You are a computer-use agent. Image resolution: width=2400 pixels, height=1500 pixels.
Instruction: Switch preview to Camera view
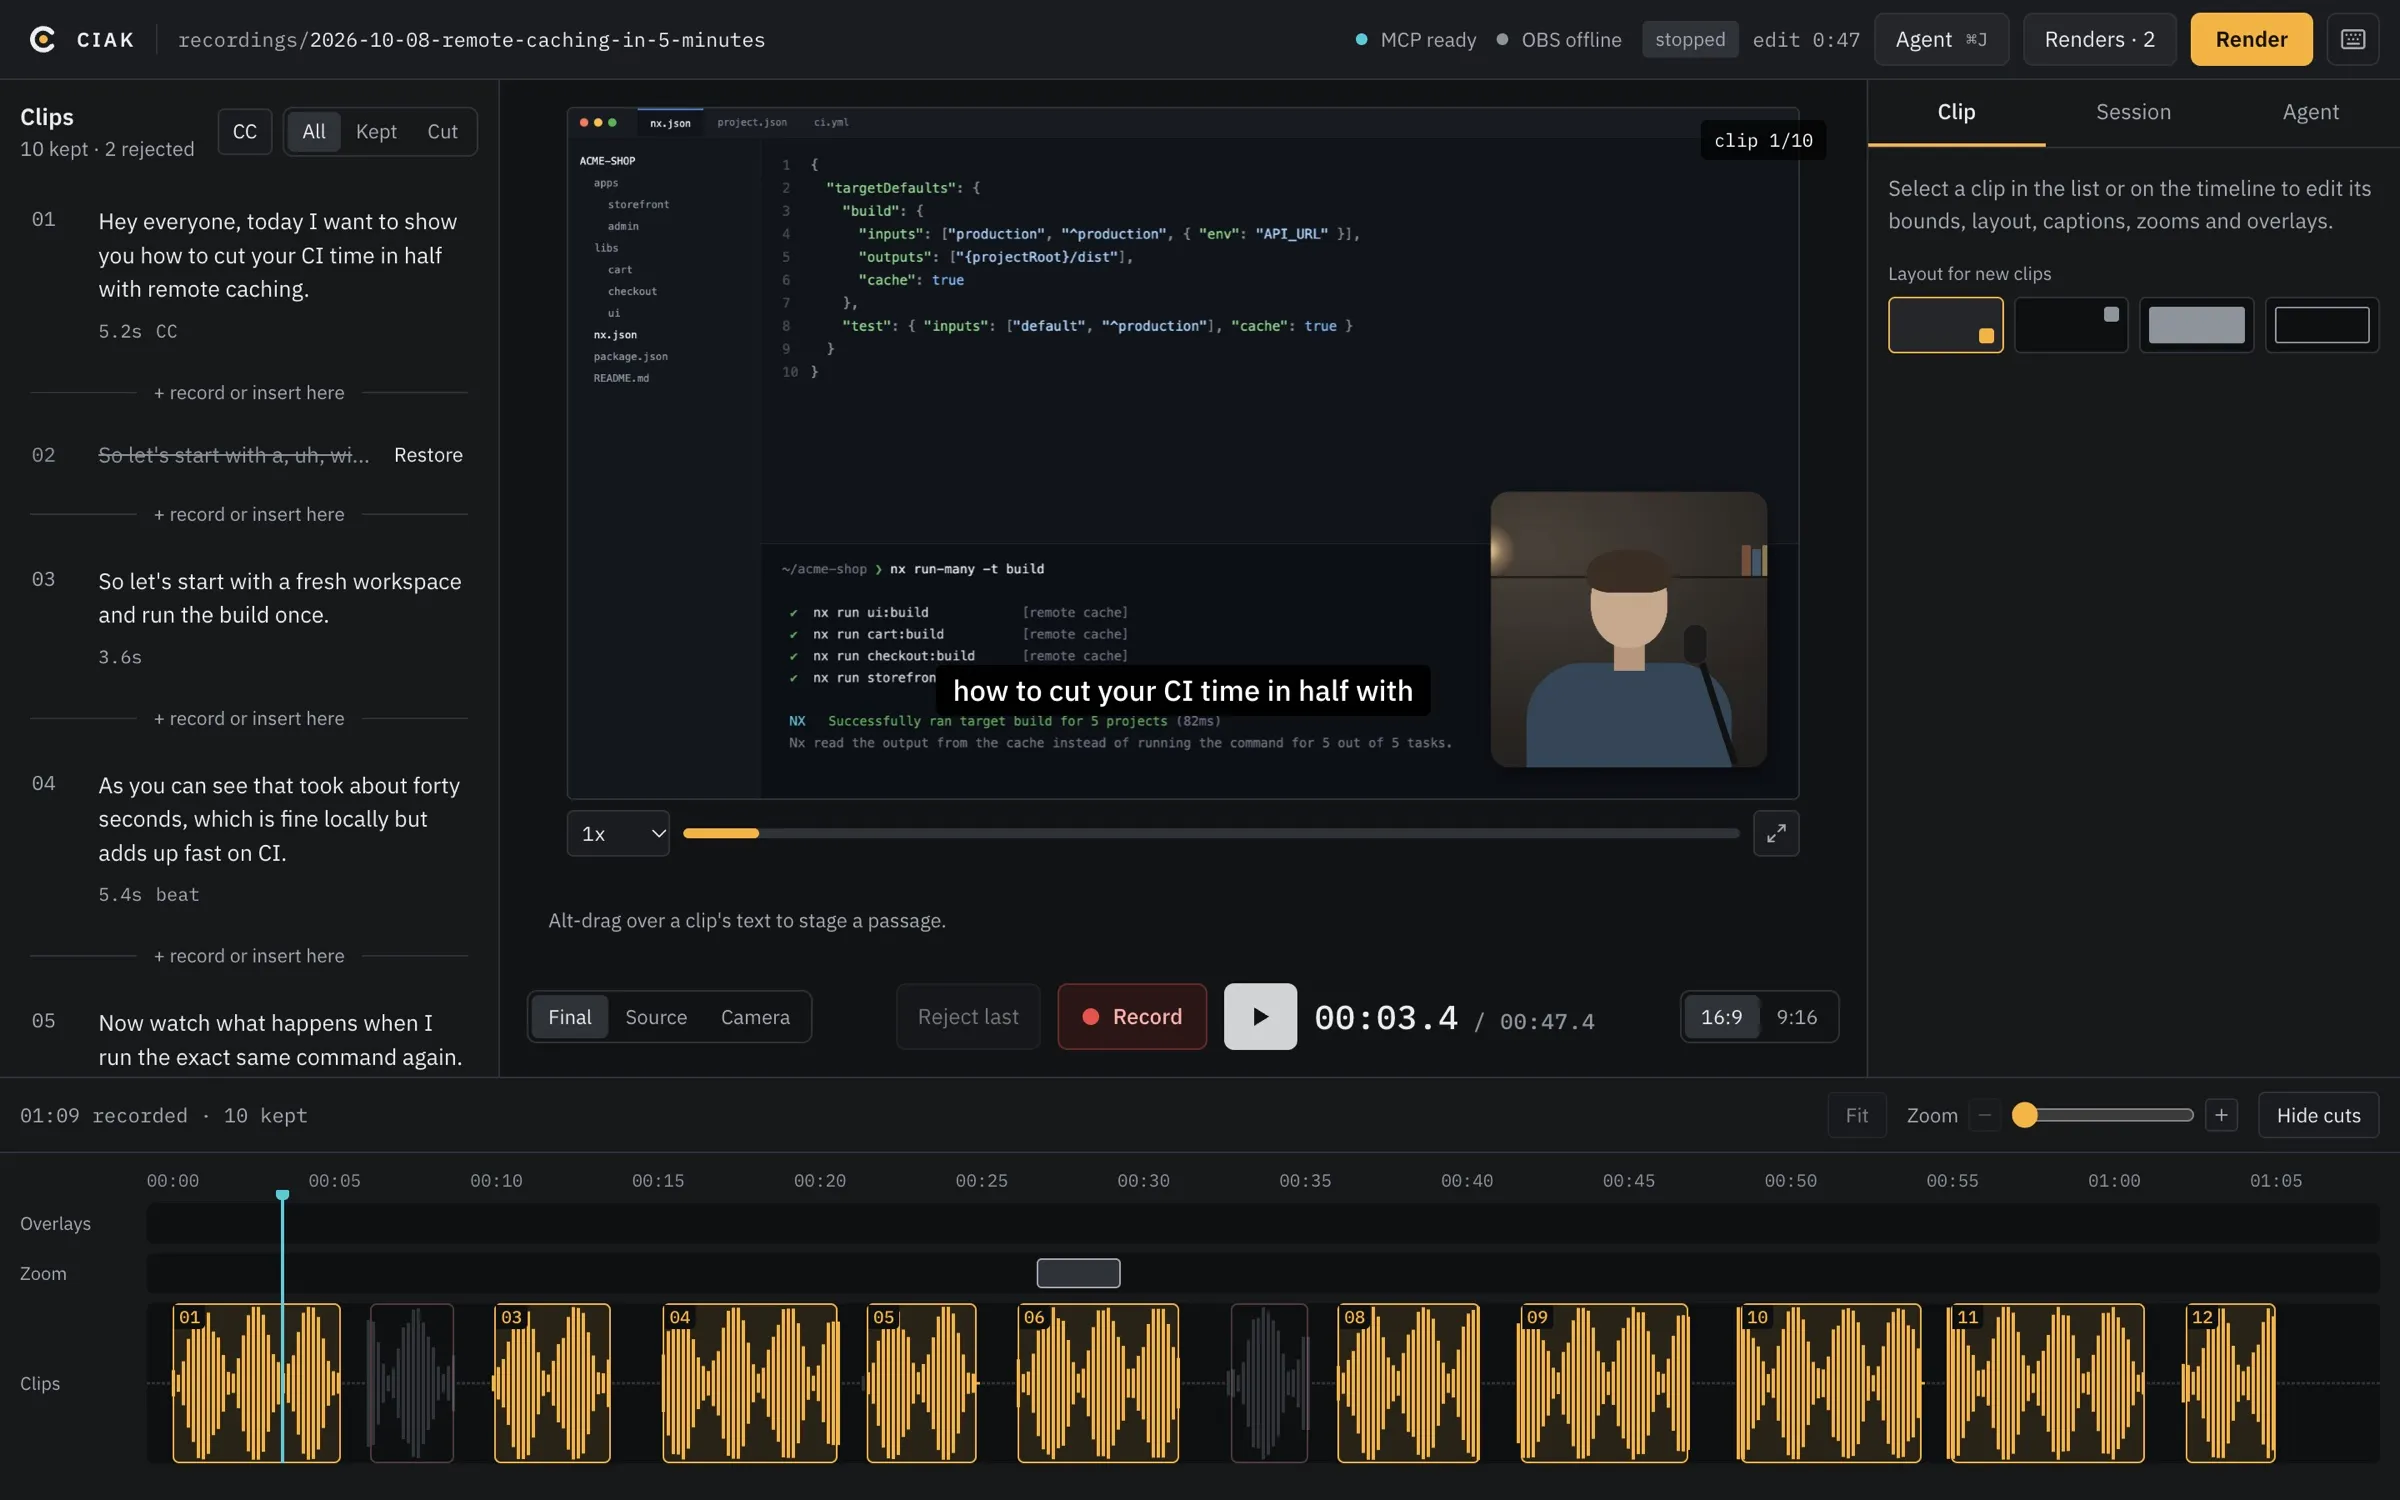click(755, 1017)
